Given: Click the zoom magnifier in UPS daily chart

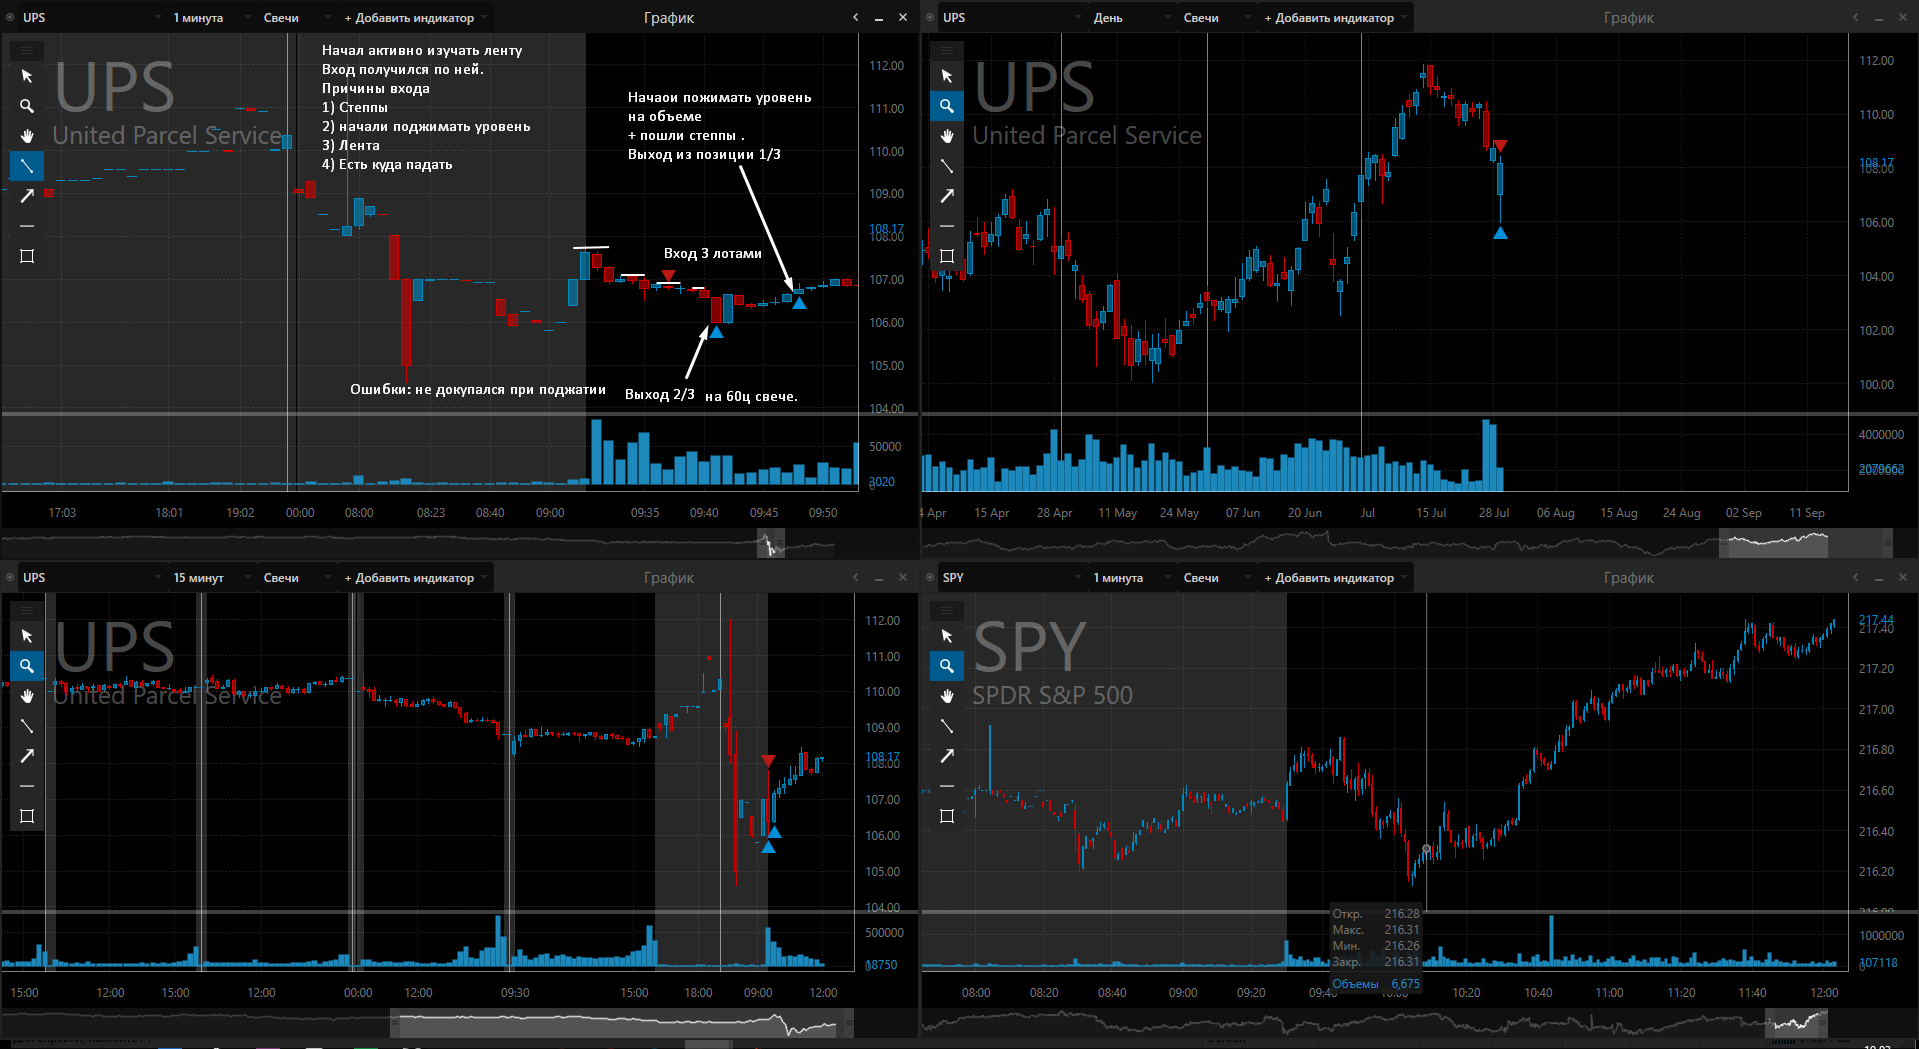Looking at the screenshot, I should click(x=947, y=106).
